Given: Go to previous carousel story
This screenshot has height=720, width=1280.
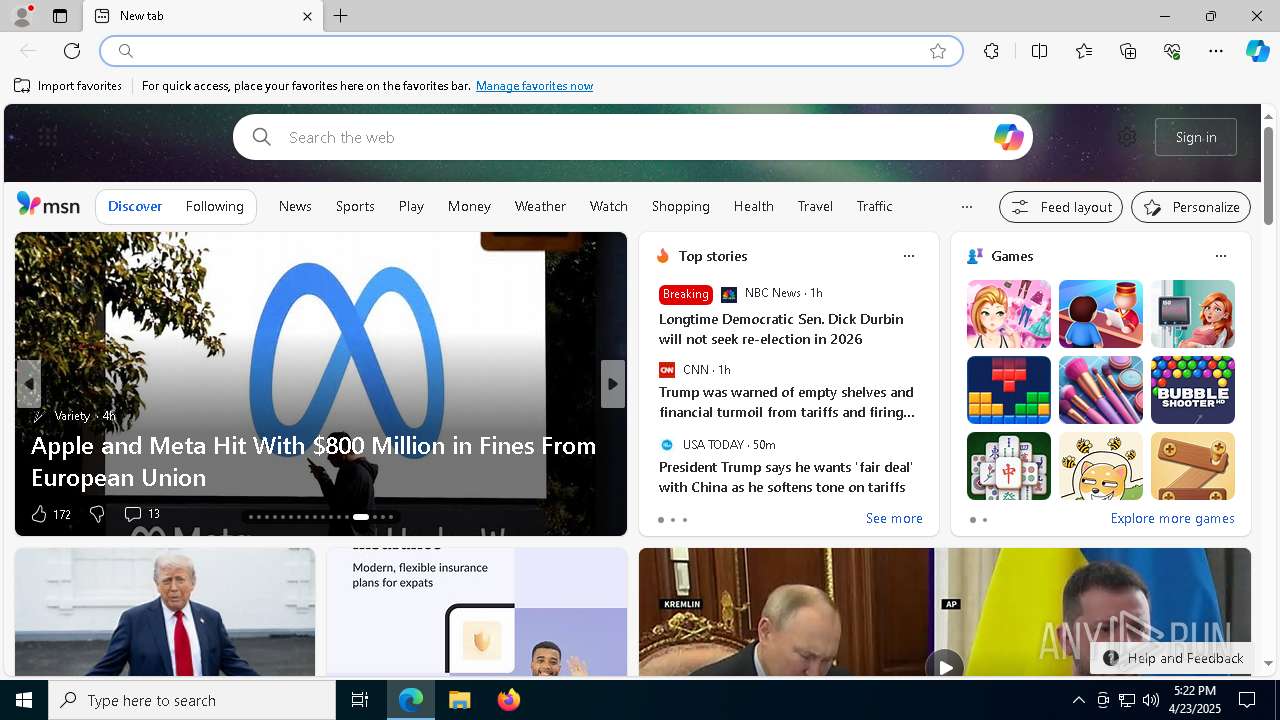Looking at the screenshot, I should (29, 384).
